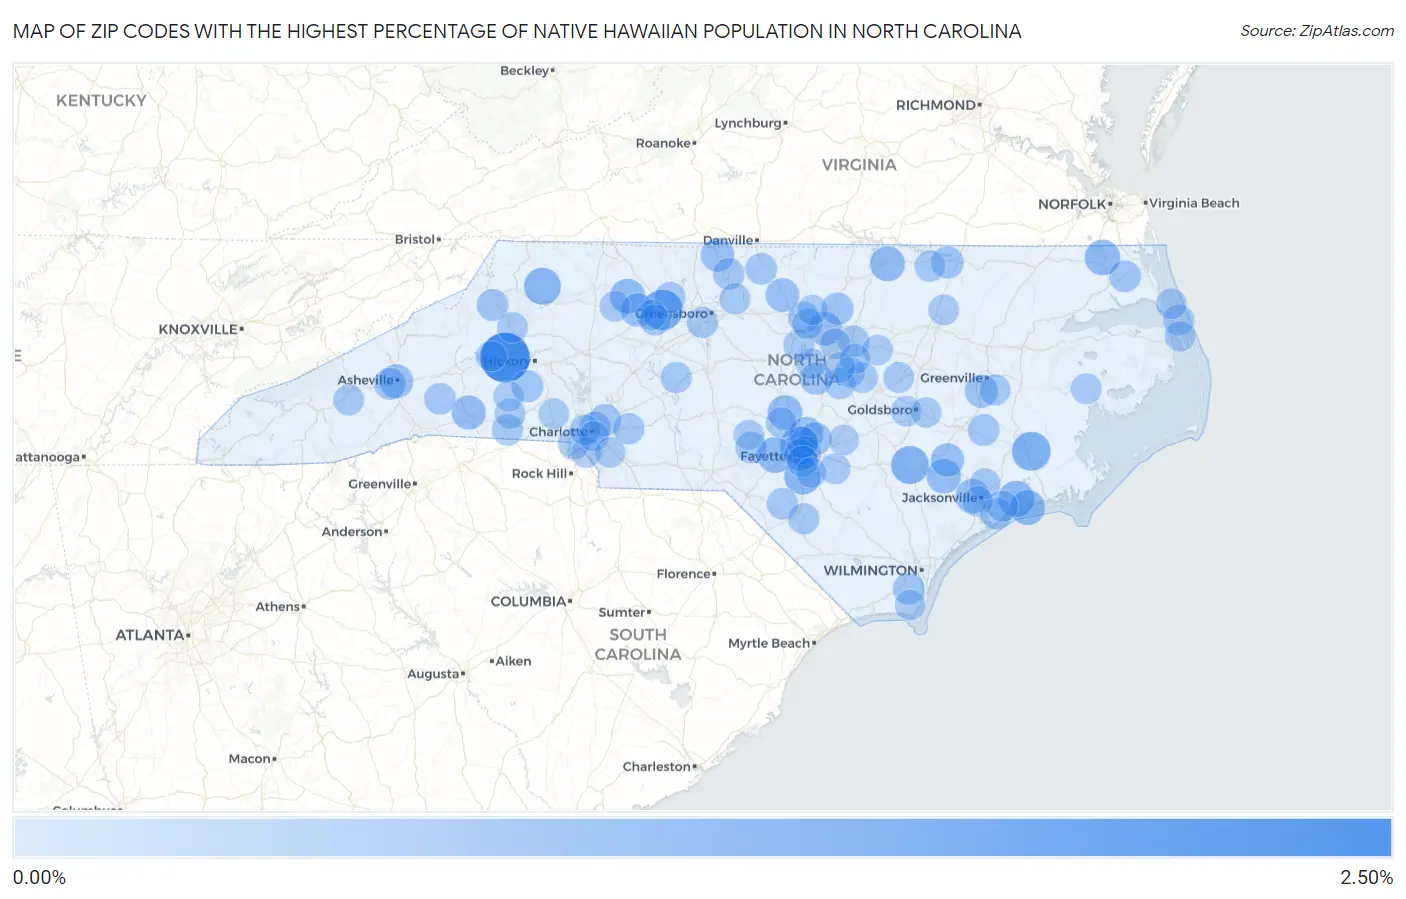Click the Charleston city label
This screenshot has height=899, width=1406.
click(657, 767)
